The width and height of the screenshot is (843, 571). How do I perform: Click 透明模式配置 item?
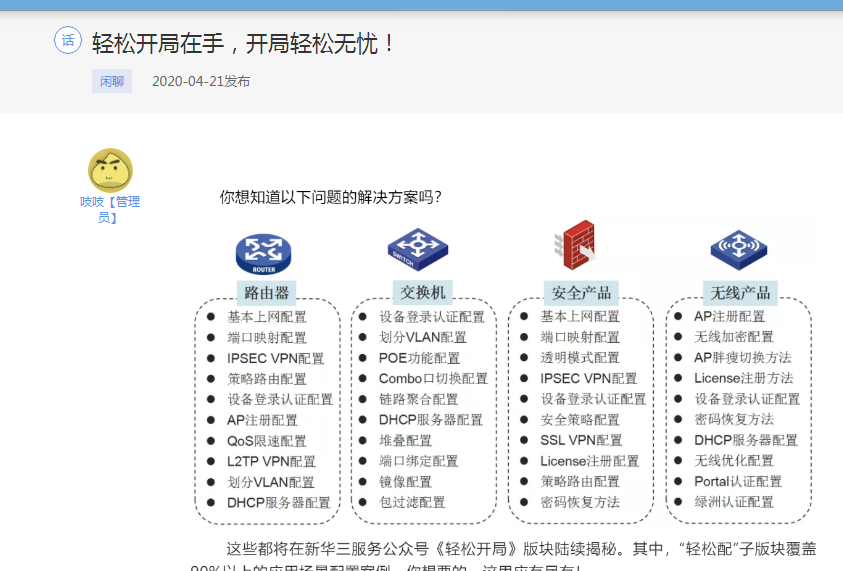pos(580,358)
